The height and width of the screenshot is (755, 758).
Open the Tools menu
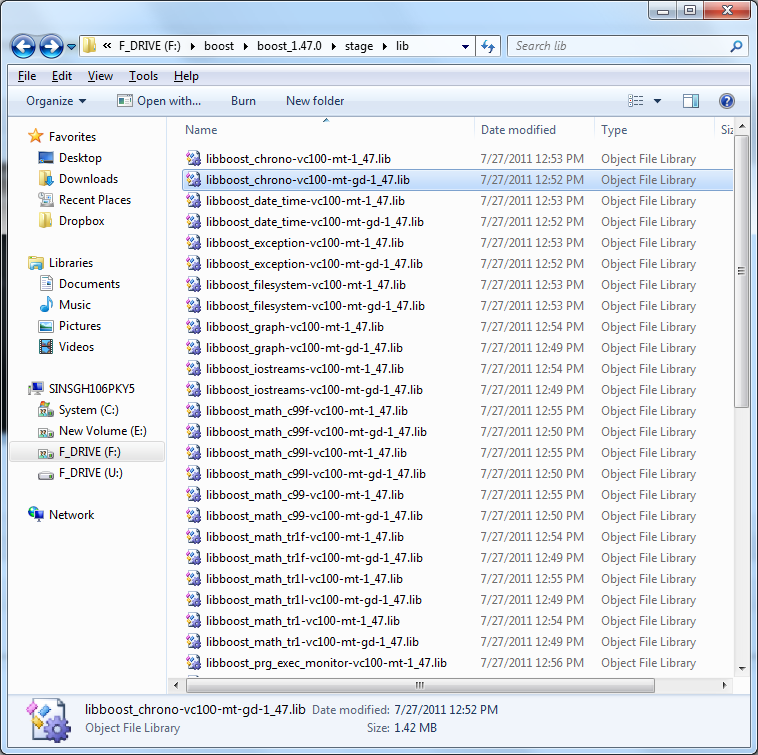pos(143,76)
